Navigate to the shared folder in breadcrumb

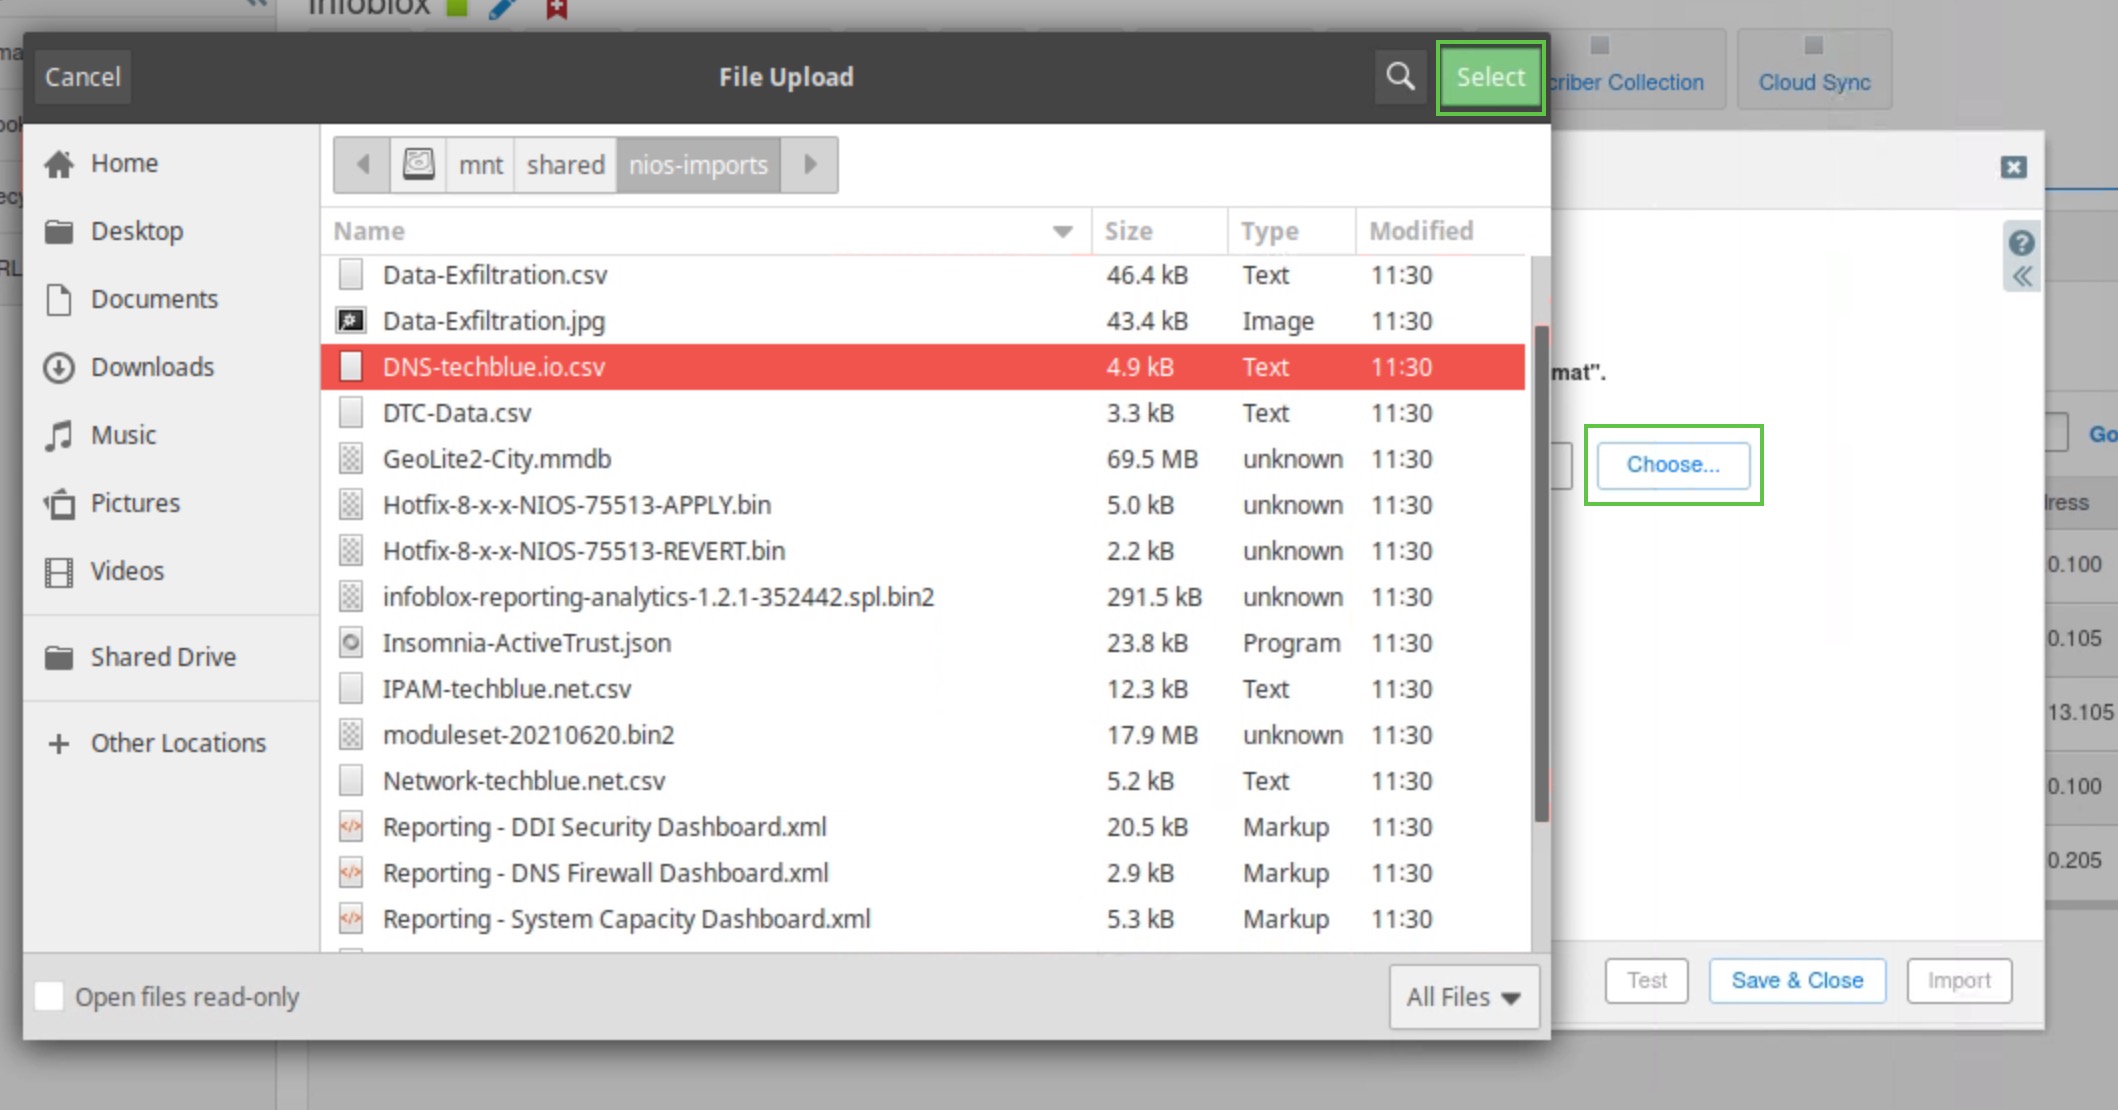564,164
